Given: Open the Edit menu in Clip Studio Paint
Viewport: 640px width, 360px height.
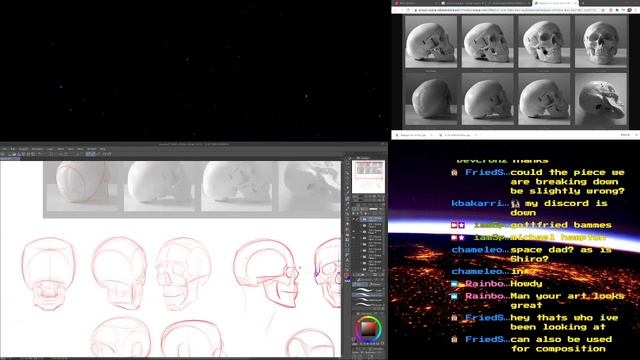Looking at the screenshot, I should pos(13,149).
